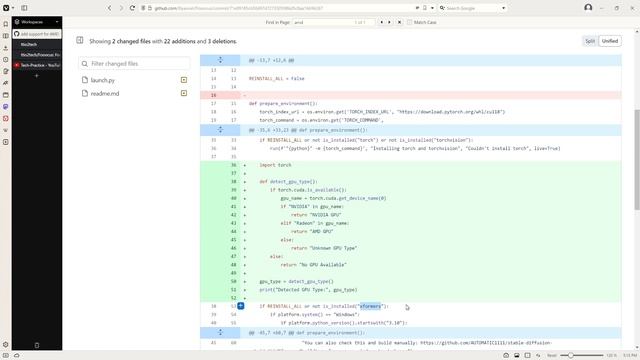The image size is (640, 360).
Task: Open the Downloads panel icon
Action: click(x=6, y=48)
